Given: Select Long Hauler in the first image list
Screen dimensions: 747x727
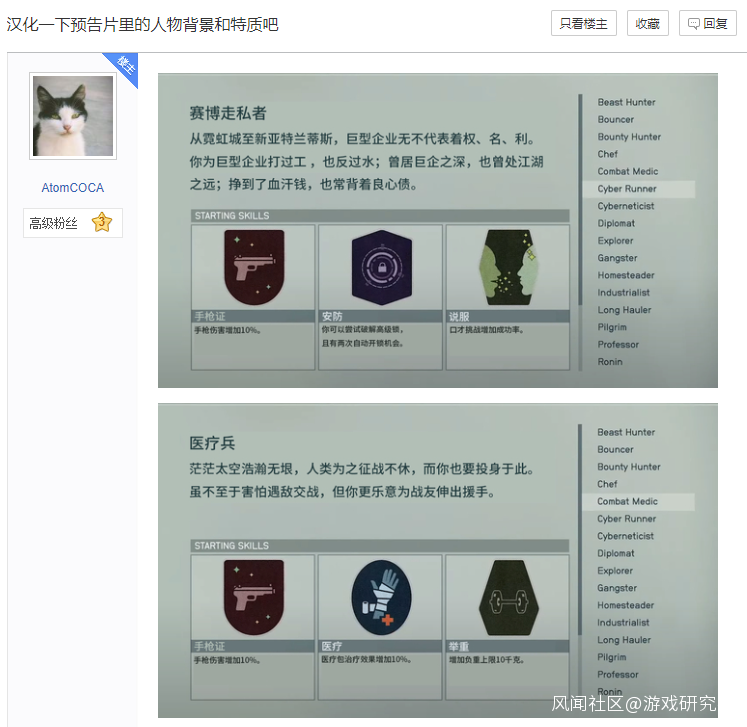Looking at the screenshot, I should (x=624, y=310).
